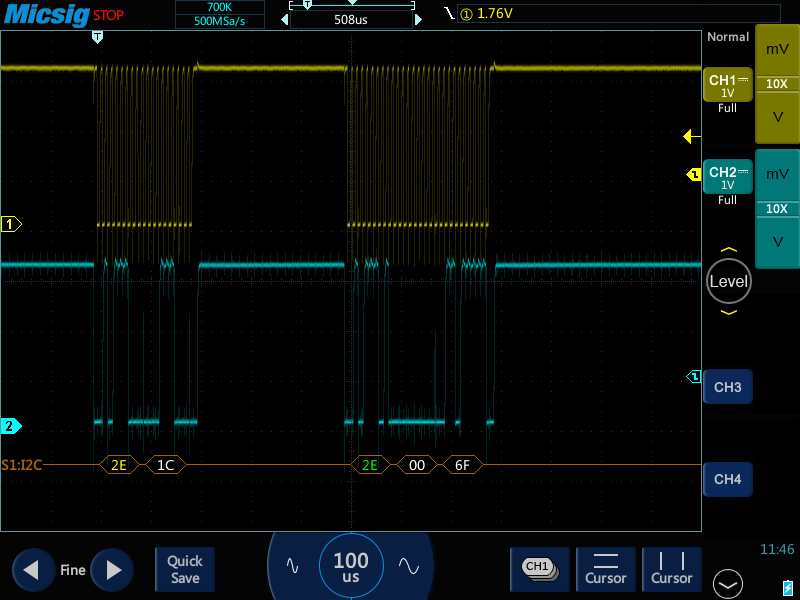
Task: Tap the trigger Level knob
Action: (729, 281)
